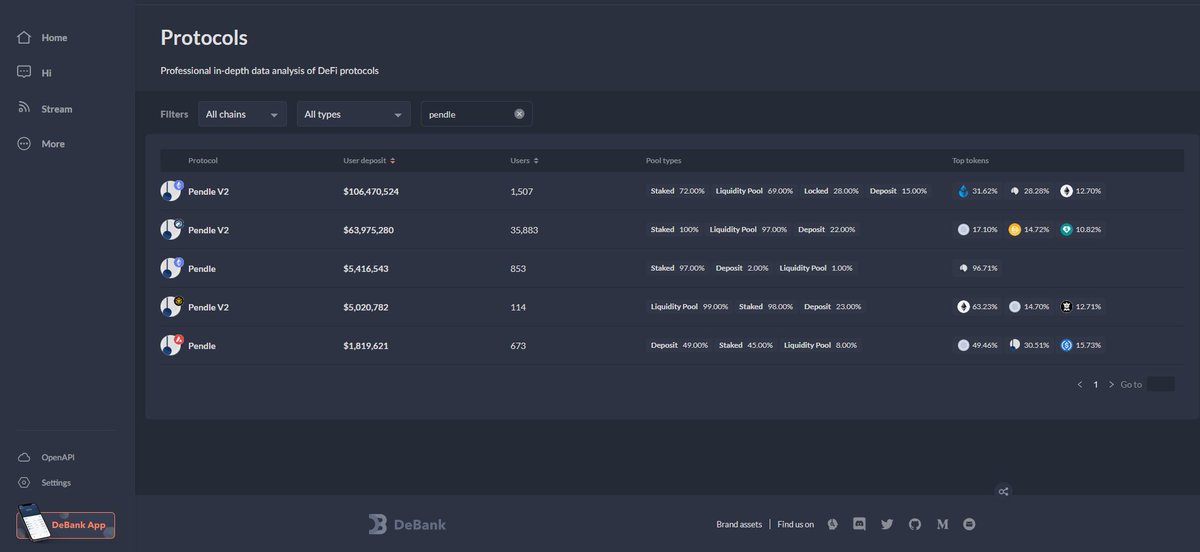Screen dimensions: 1200x552
Task: Go to previous page arrow
Action: tap(1080, 384)
